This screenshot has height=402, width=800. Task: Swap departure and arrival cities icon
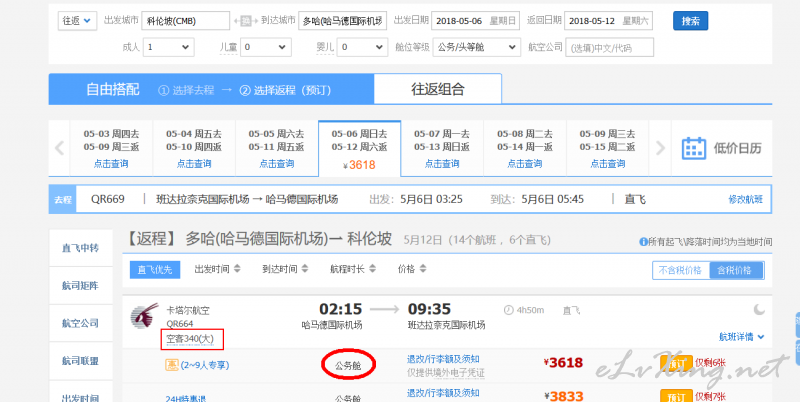click(246, 21)
